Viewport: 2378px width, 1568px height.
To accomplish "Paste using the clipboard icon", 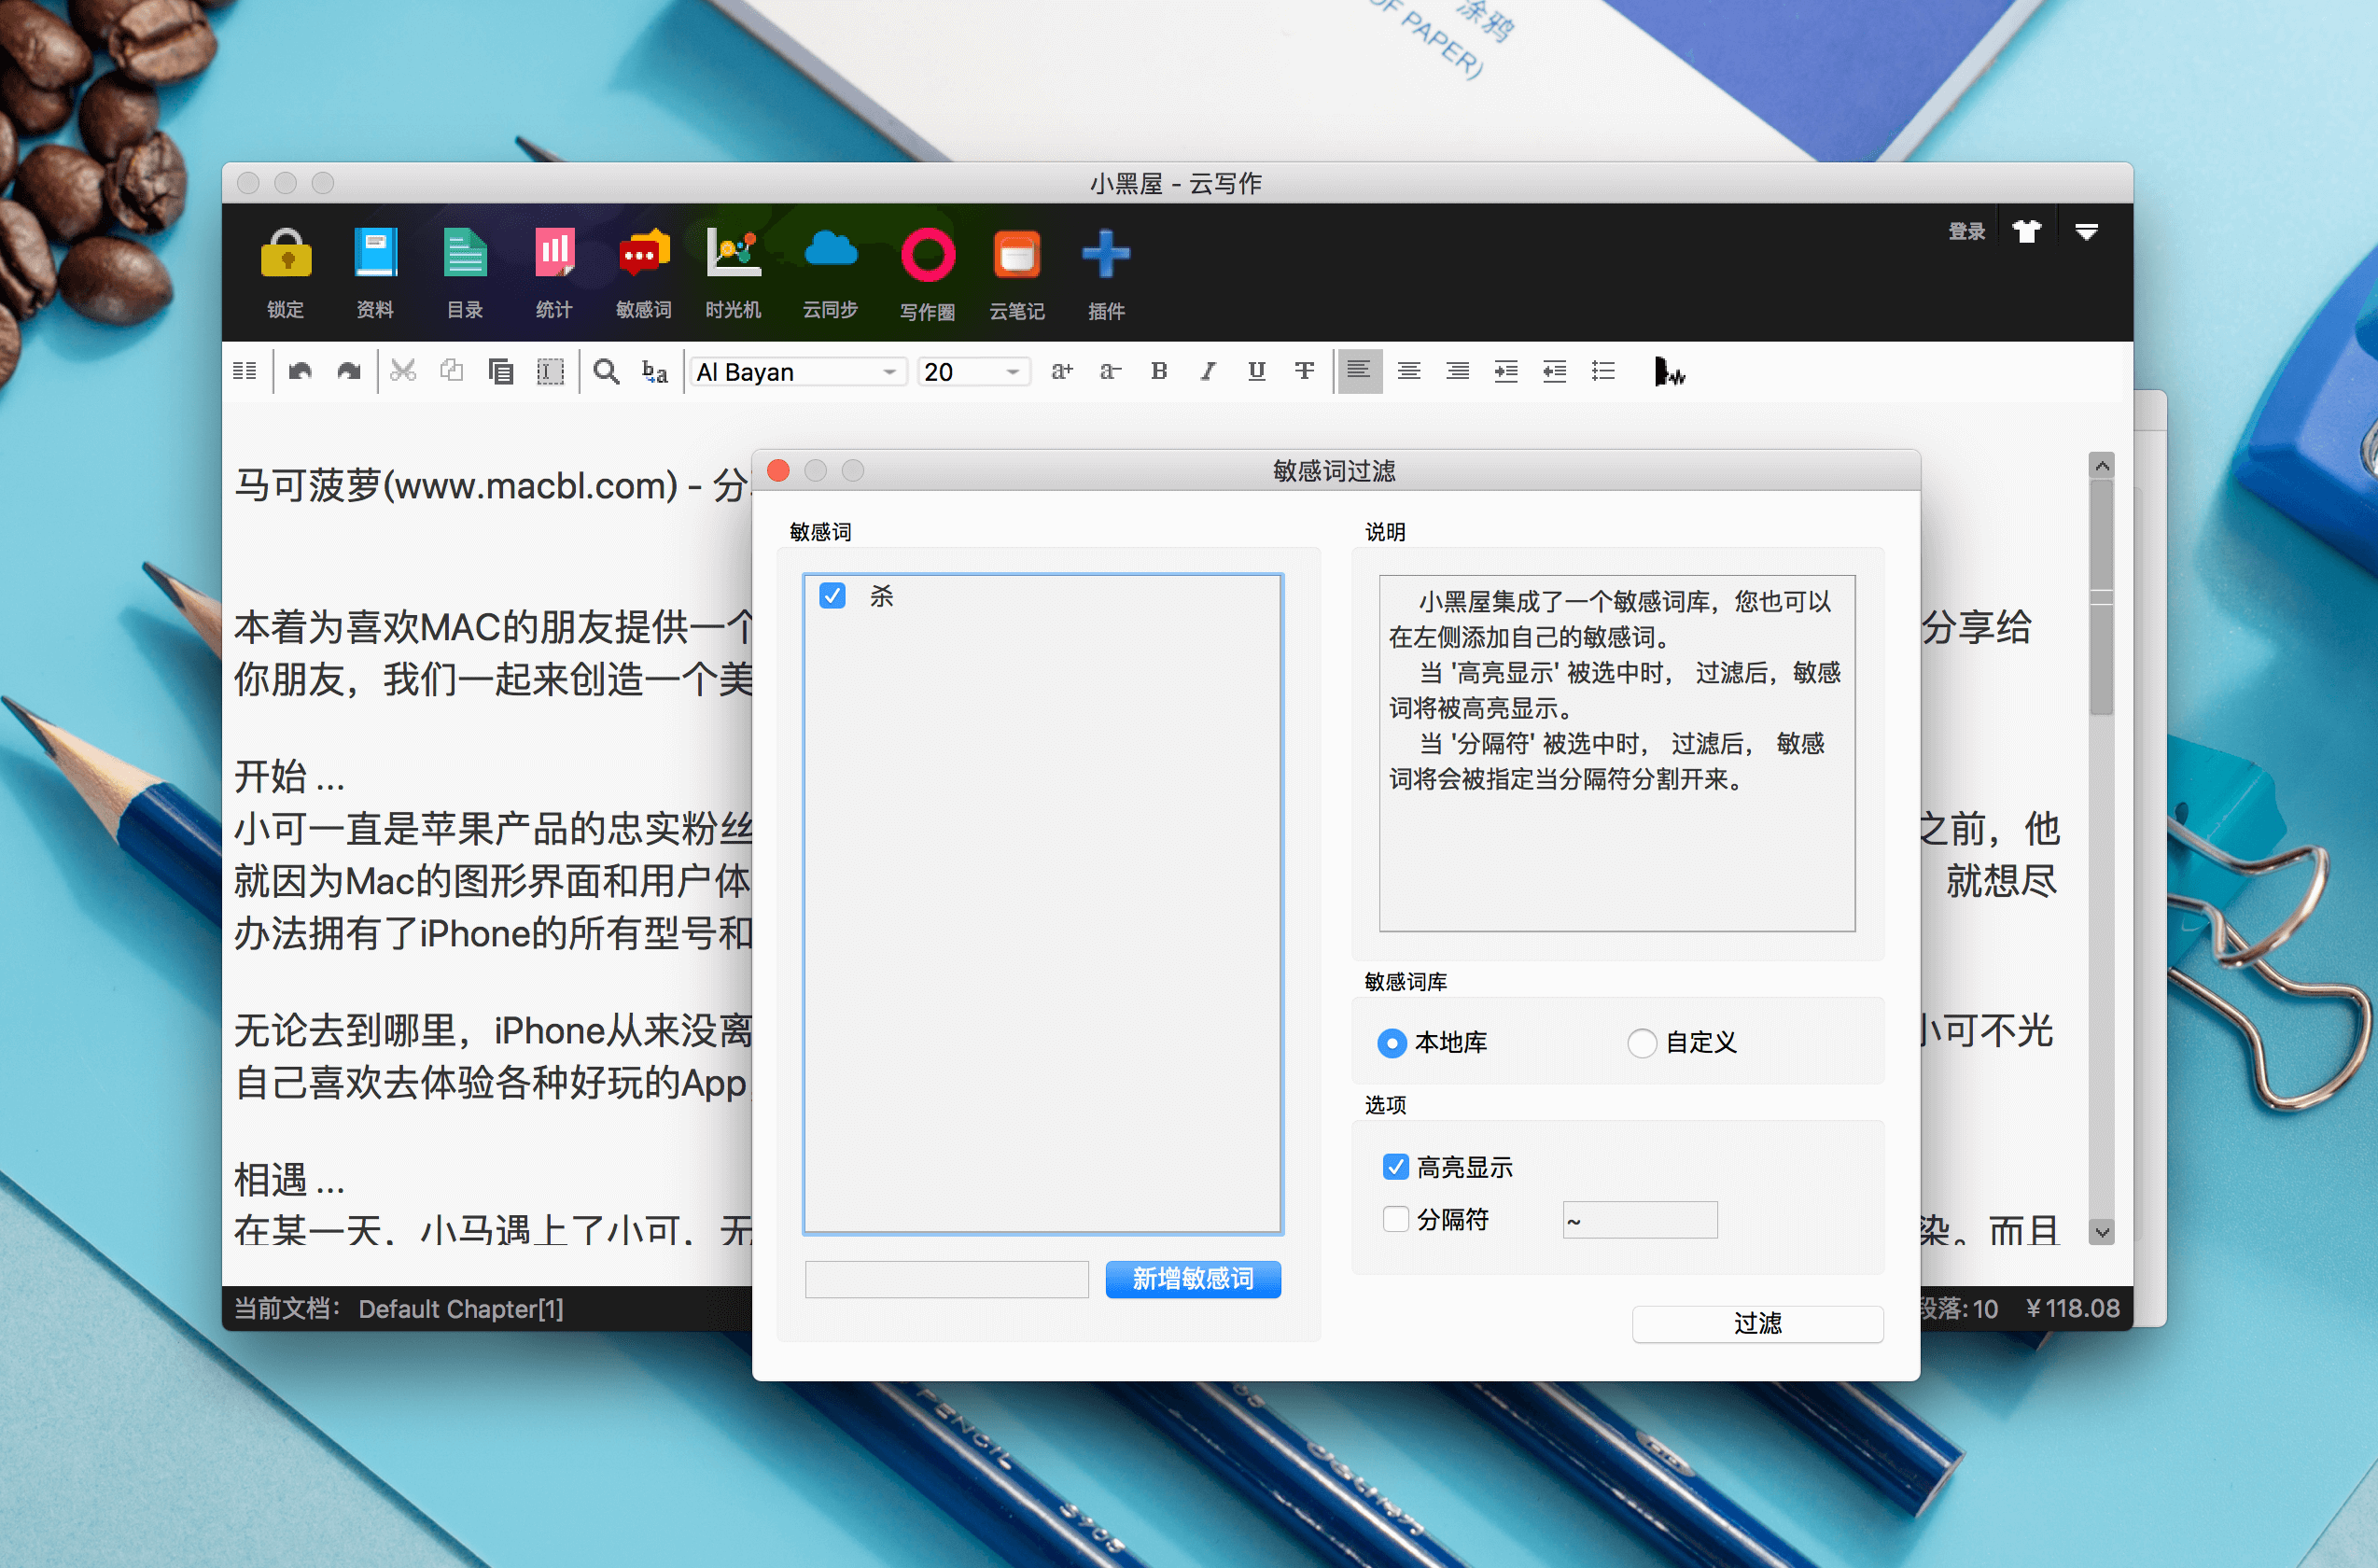I will tap(501, 372).
